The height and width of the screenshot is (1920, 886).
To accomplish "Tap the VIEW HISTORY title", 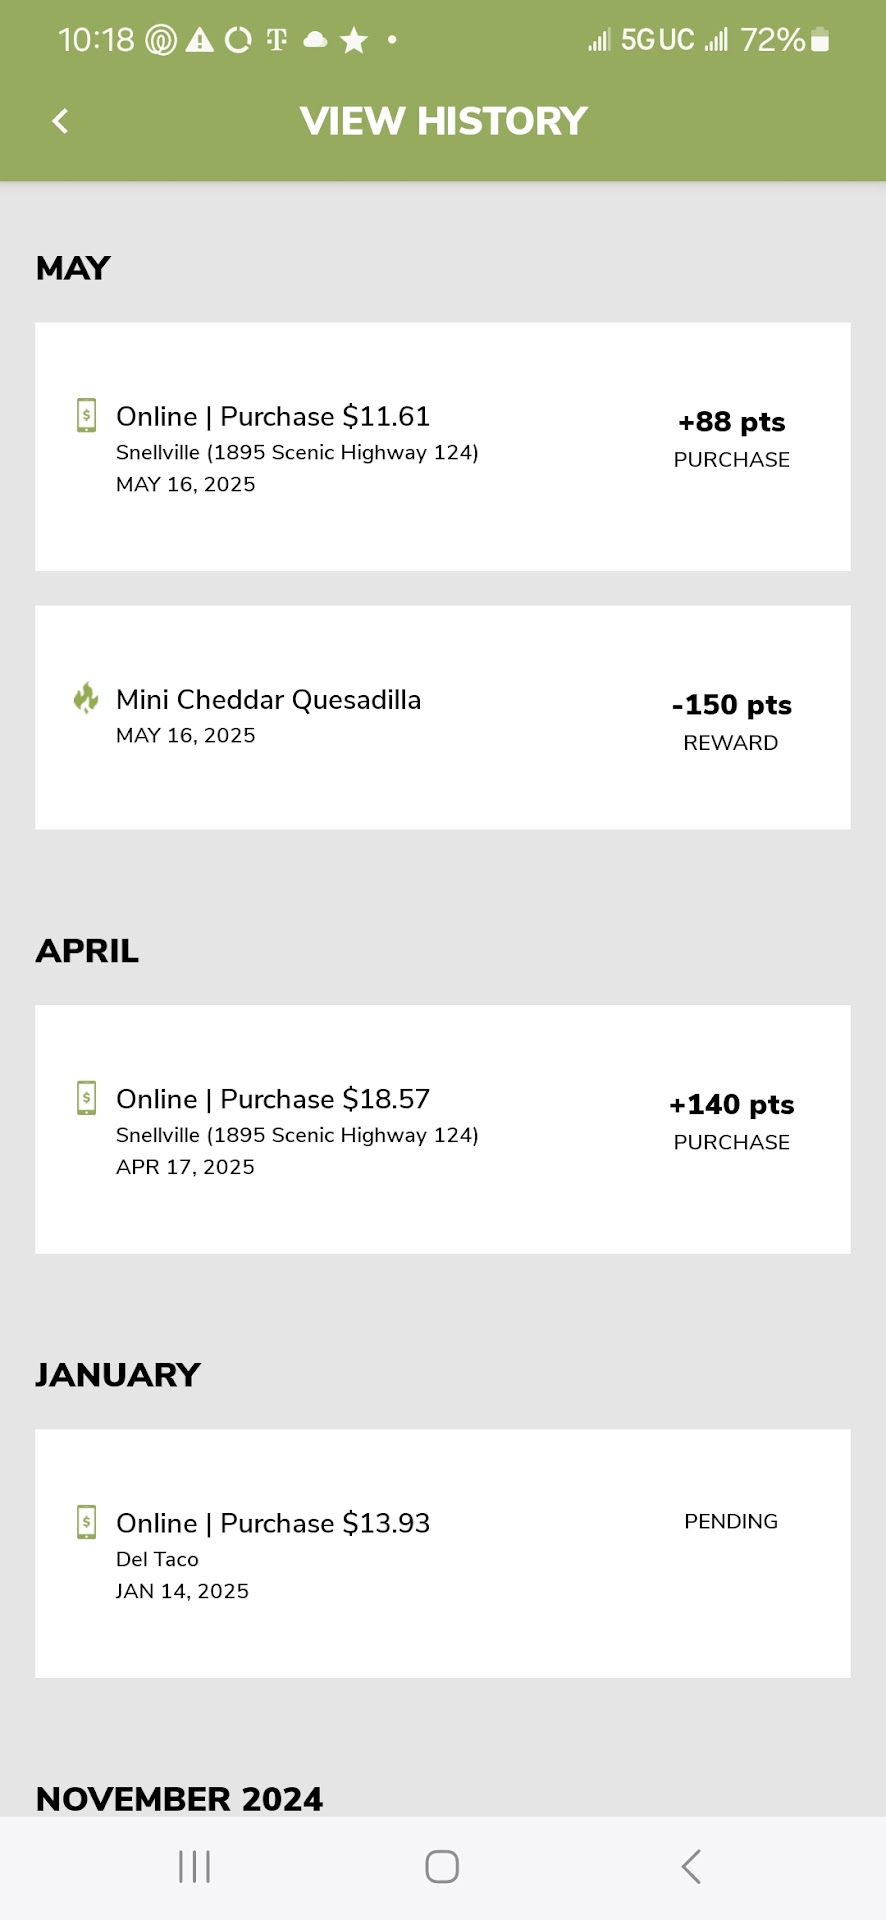I will point(443,121).
